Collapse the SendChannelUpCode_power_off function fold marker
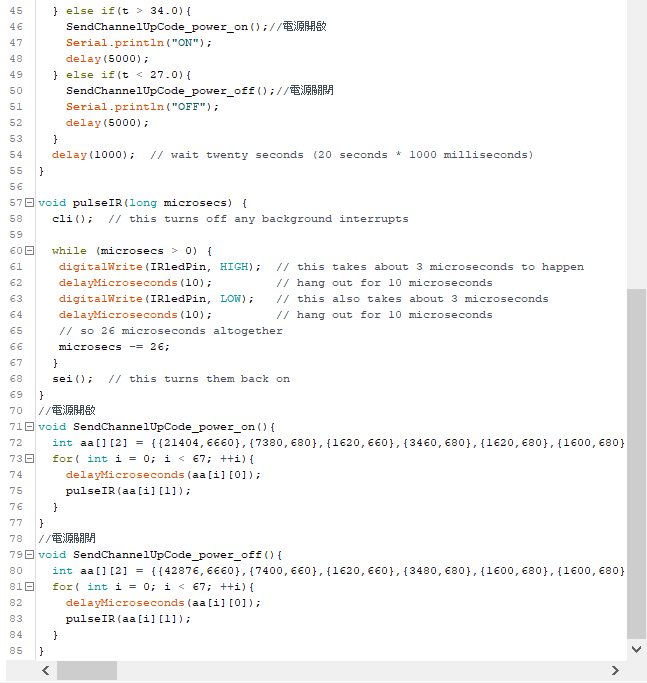The width and height of the screenshot is (647, 683). coord(29,555)
